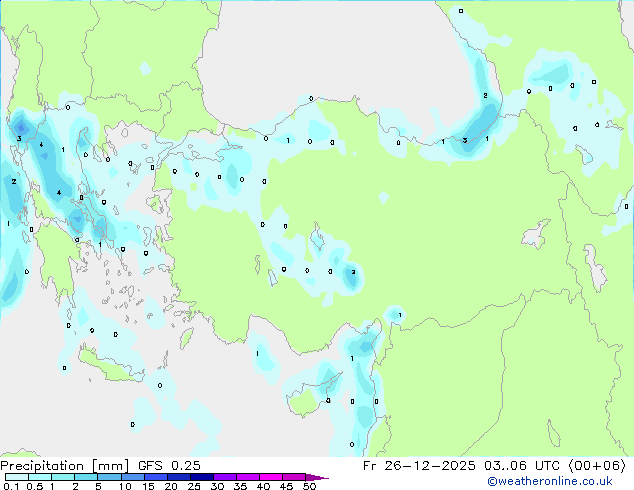Click the '25' legend scale label

(194, 486)
